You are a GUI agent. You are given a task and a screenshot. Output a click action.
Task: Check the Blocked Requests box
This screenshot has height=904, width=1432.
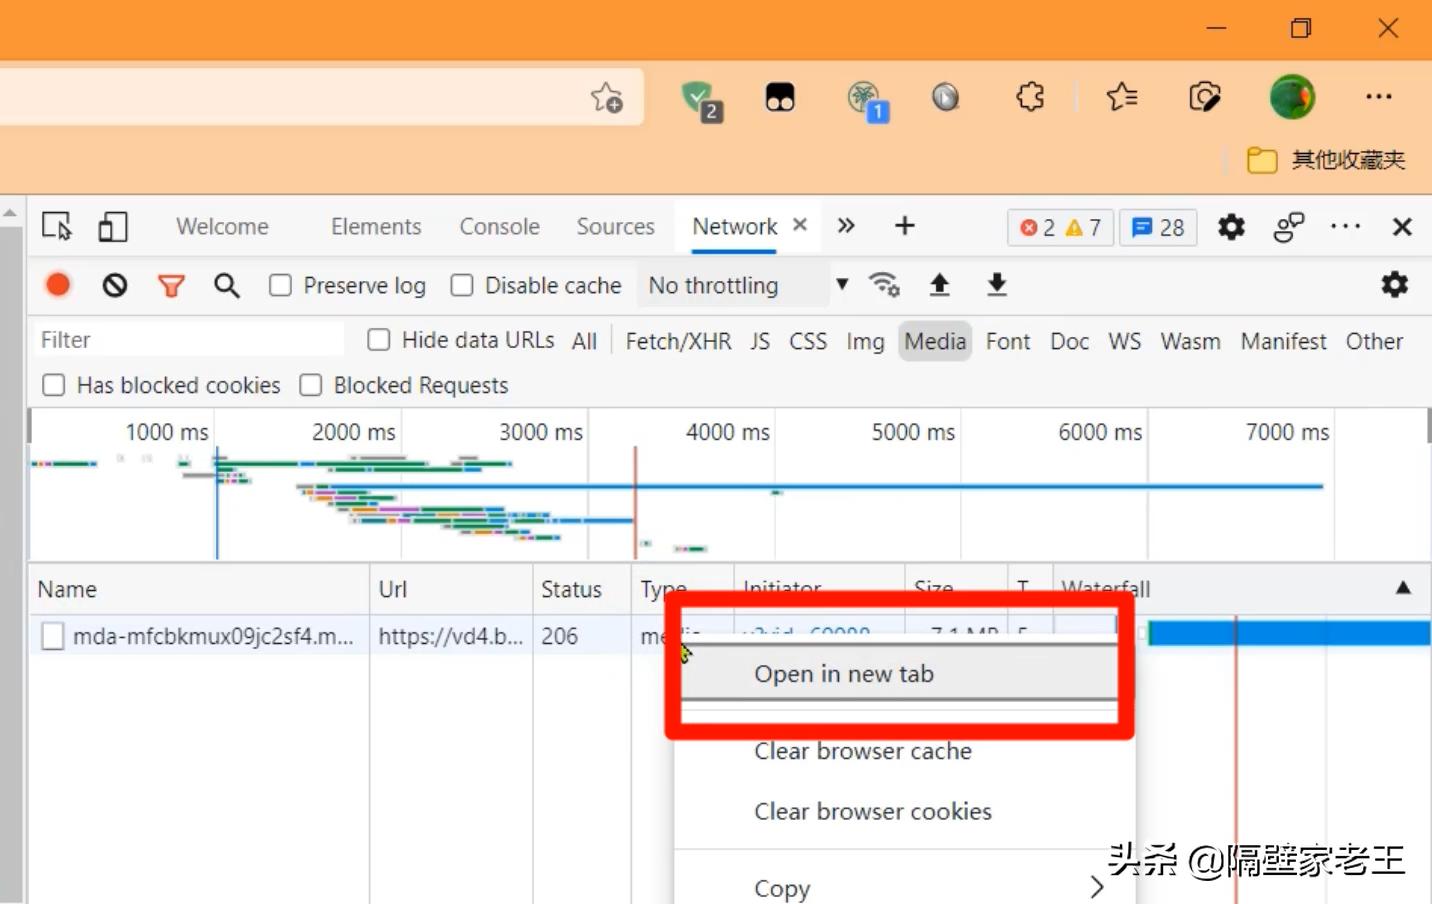(x=311, y=385)
